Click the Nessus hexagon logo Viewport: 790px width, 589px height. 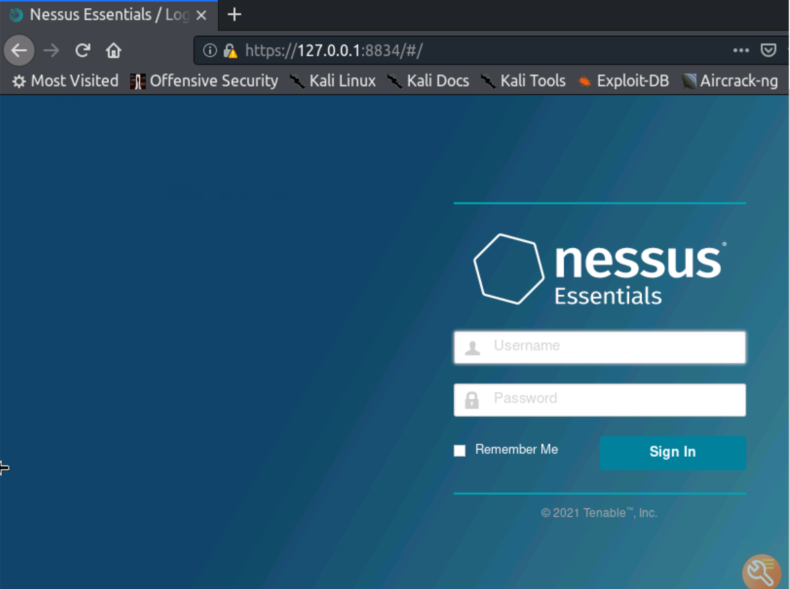(509, 269)
